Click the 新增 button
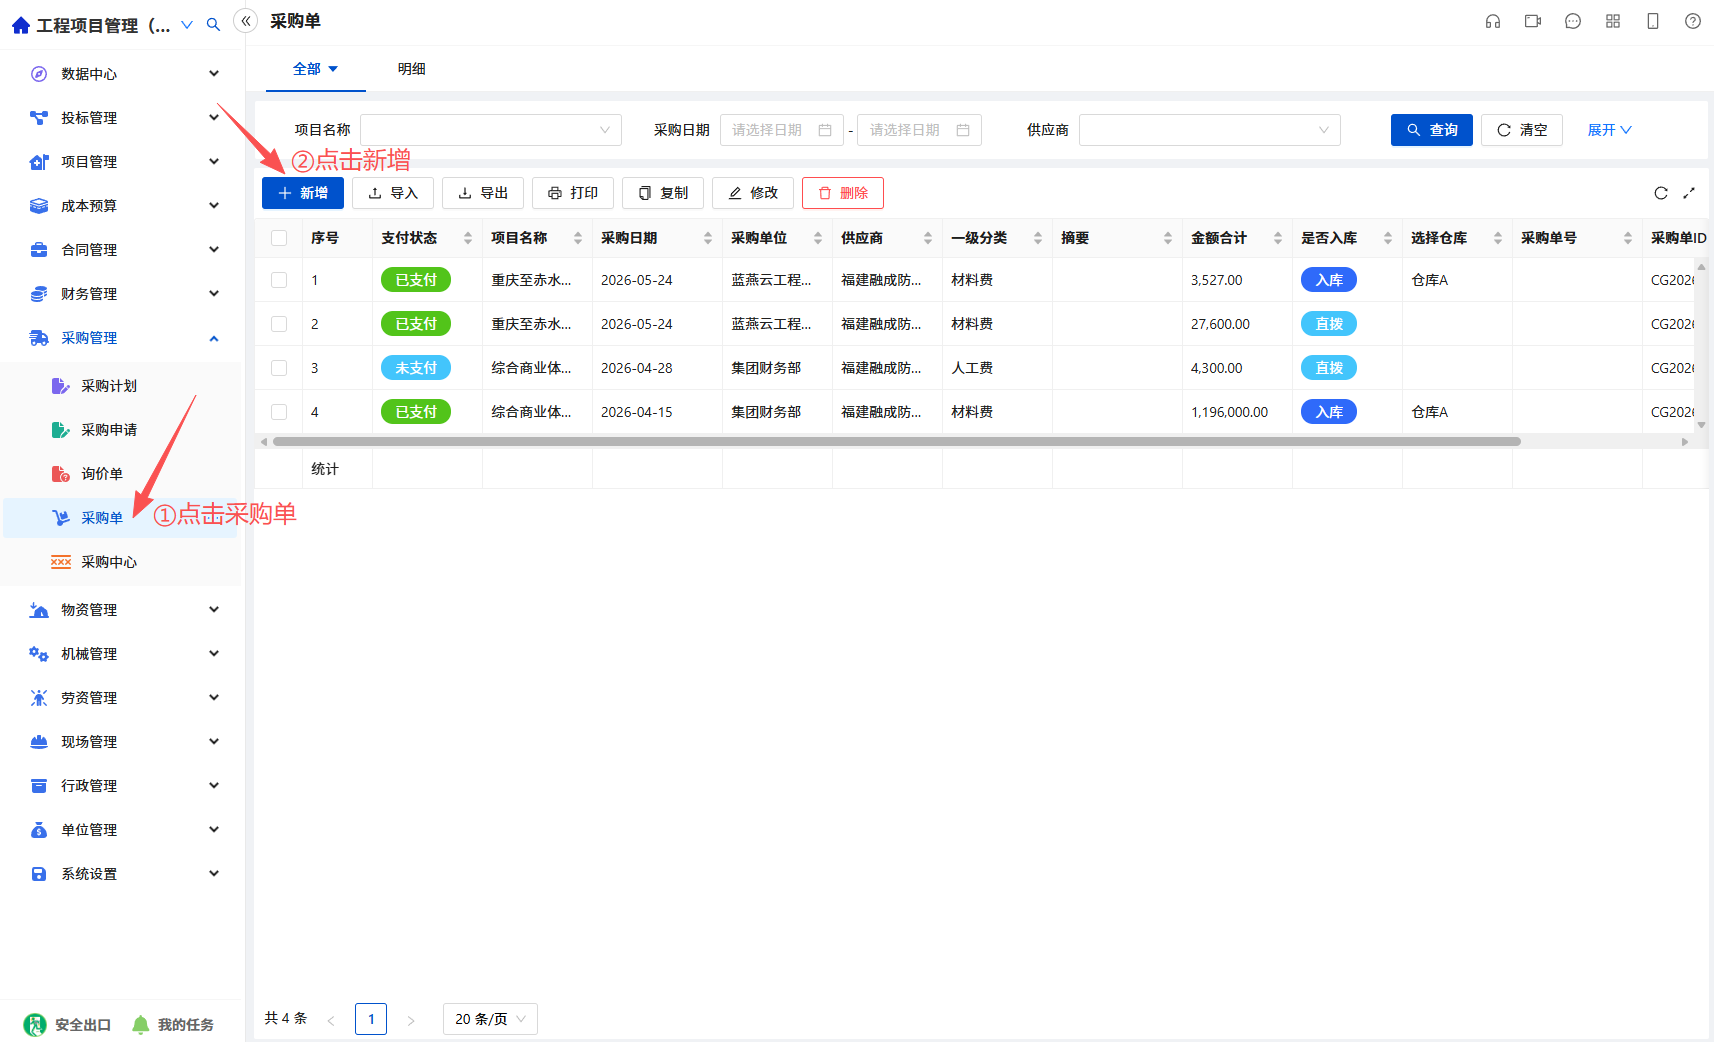The height and width of the screenshot is (1042, 1714). [303, 193]
